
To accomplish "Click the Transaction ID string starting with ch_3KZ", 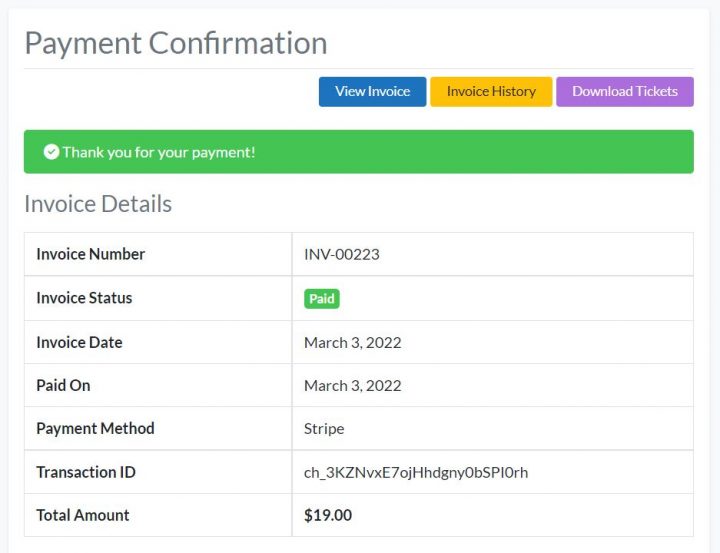I will 416,472.
